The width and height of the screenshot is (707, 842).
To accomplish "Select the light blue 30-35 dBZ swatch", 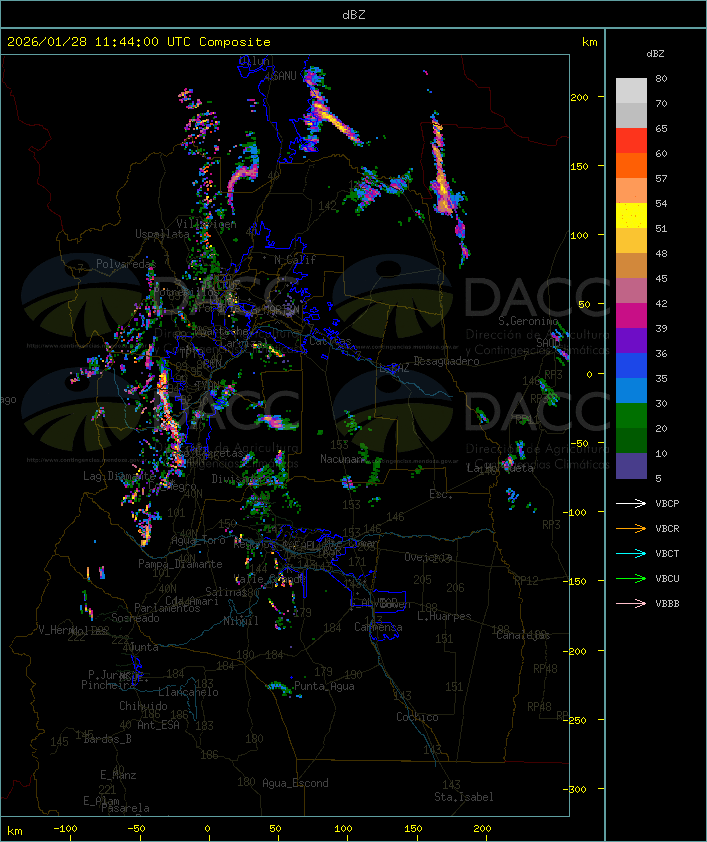I will point(631,391).
